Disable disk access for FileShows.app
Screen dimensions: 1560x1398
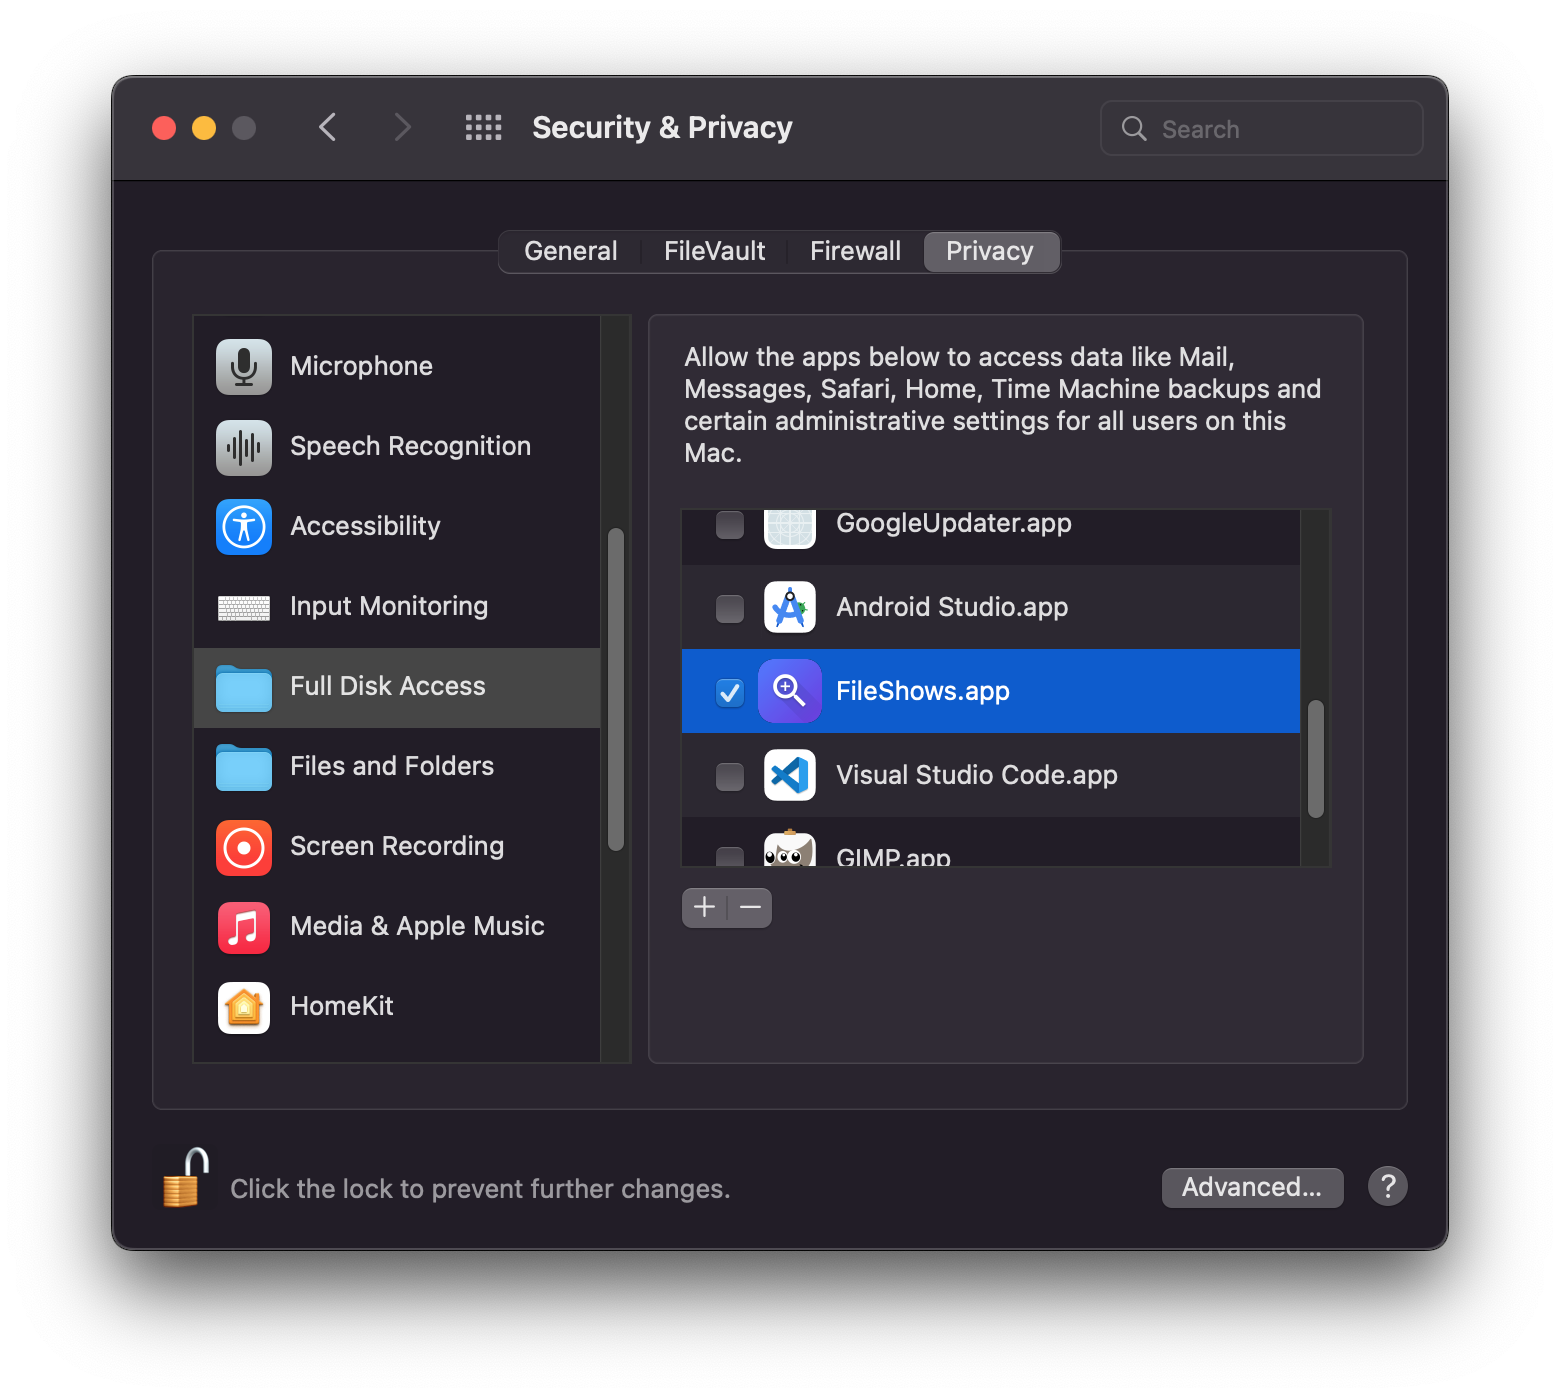730,692
